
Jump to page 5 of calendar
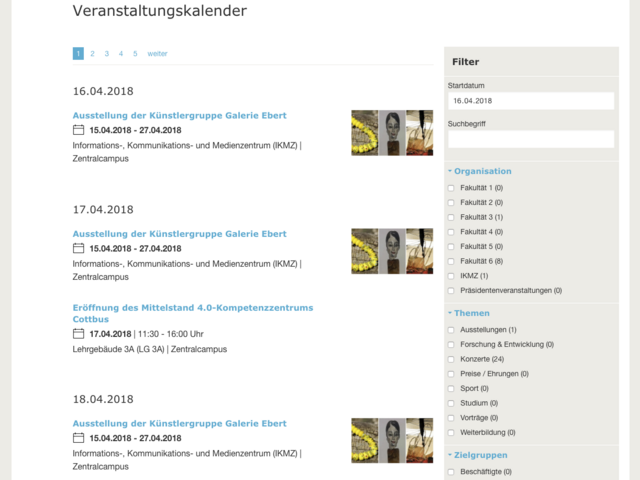coord(135,54)
